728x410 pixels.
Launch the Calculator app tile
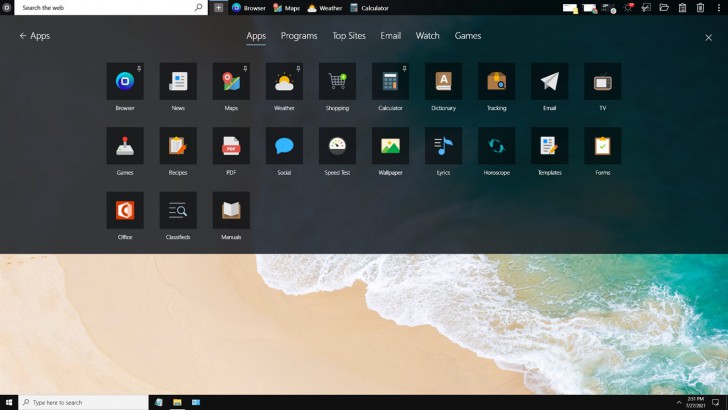pos(390,81)
